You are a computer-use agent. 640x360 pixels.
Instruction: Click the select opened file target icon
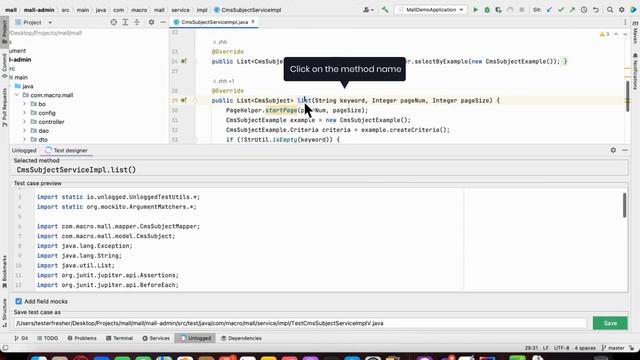113,22
